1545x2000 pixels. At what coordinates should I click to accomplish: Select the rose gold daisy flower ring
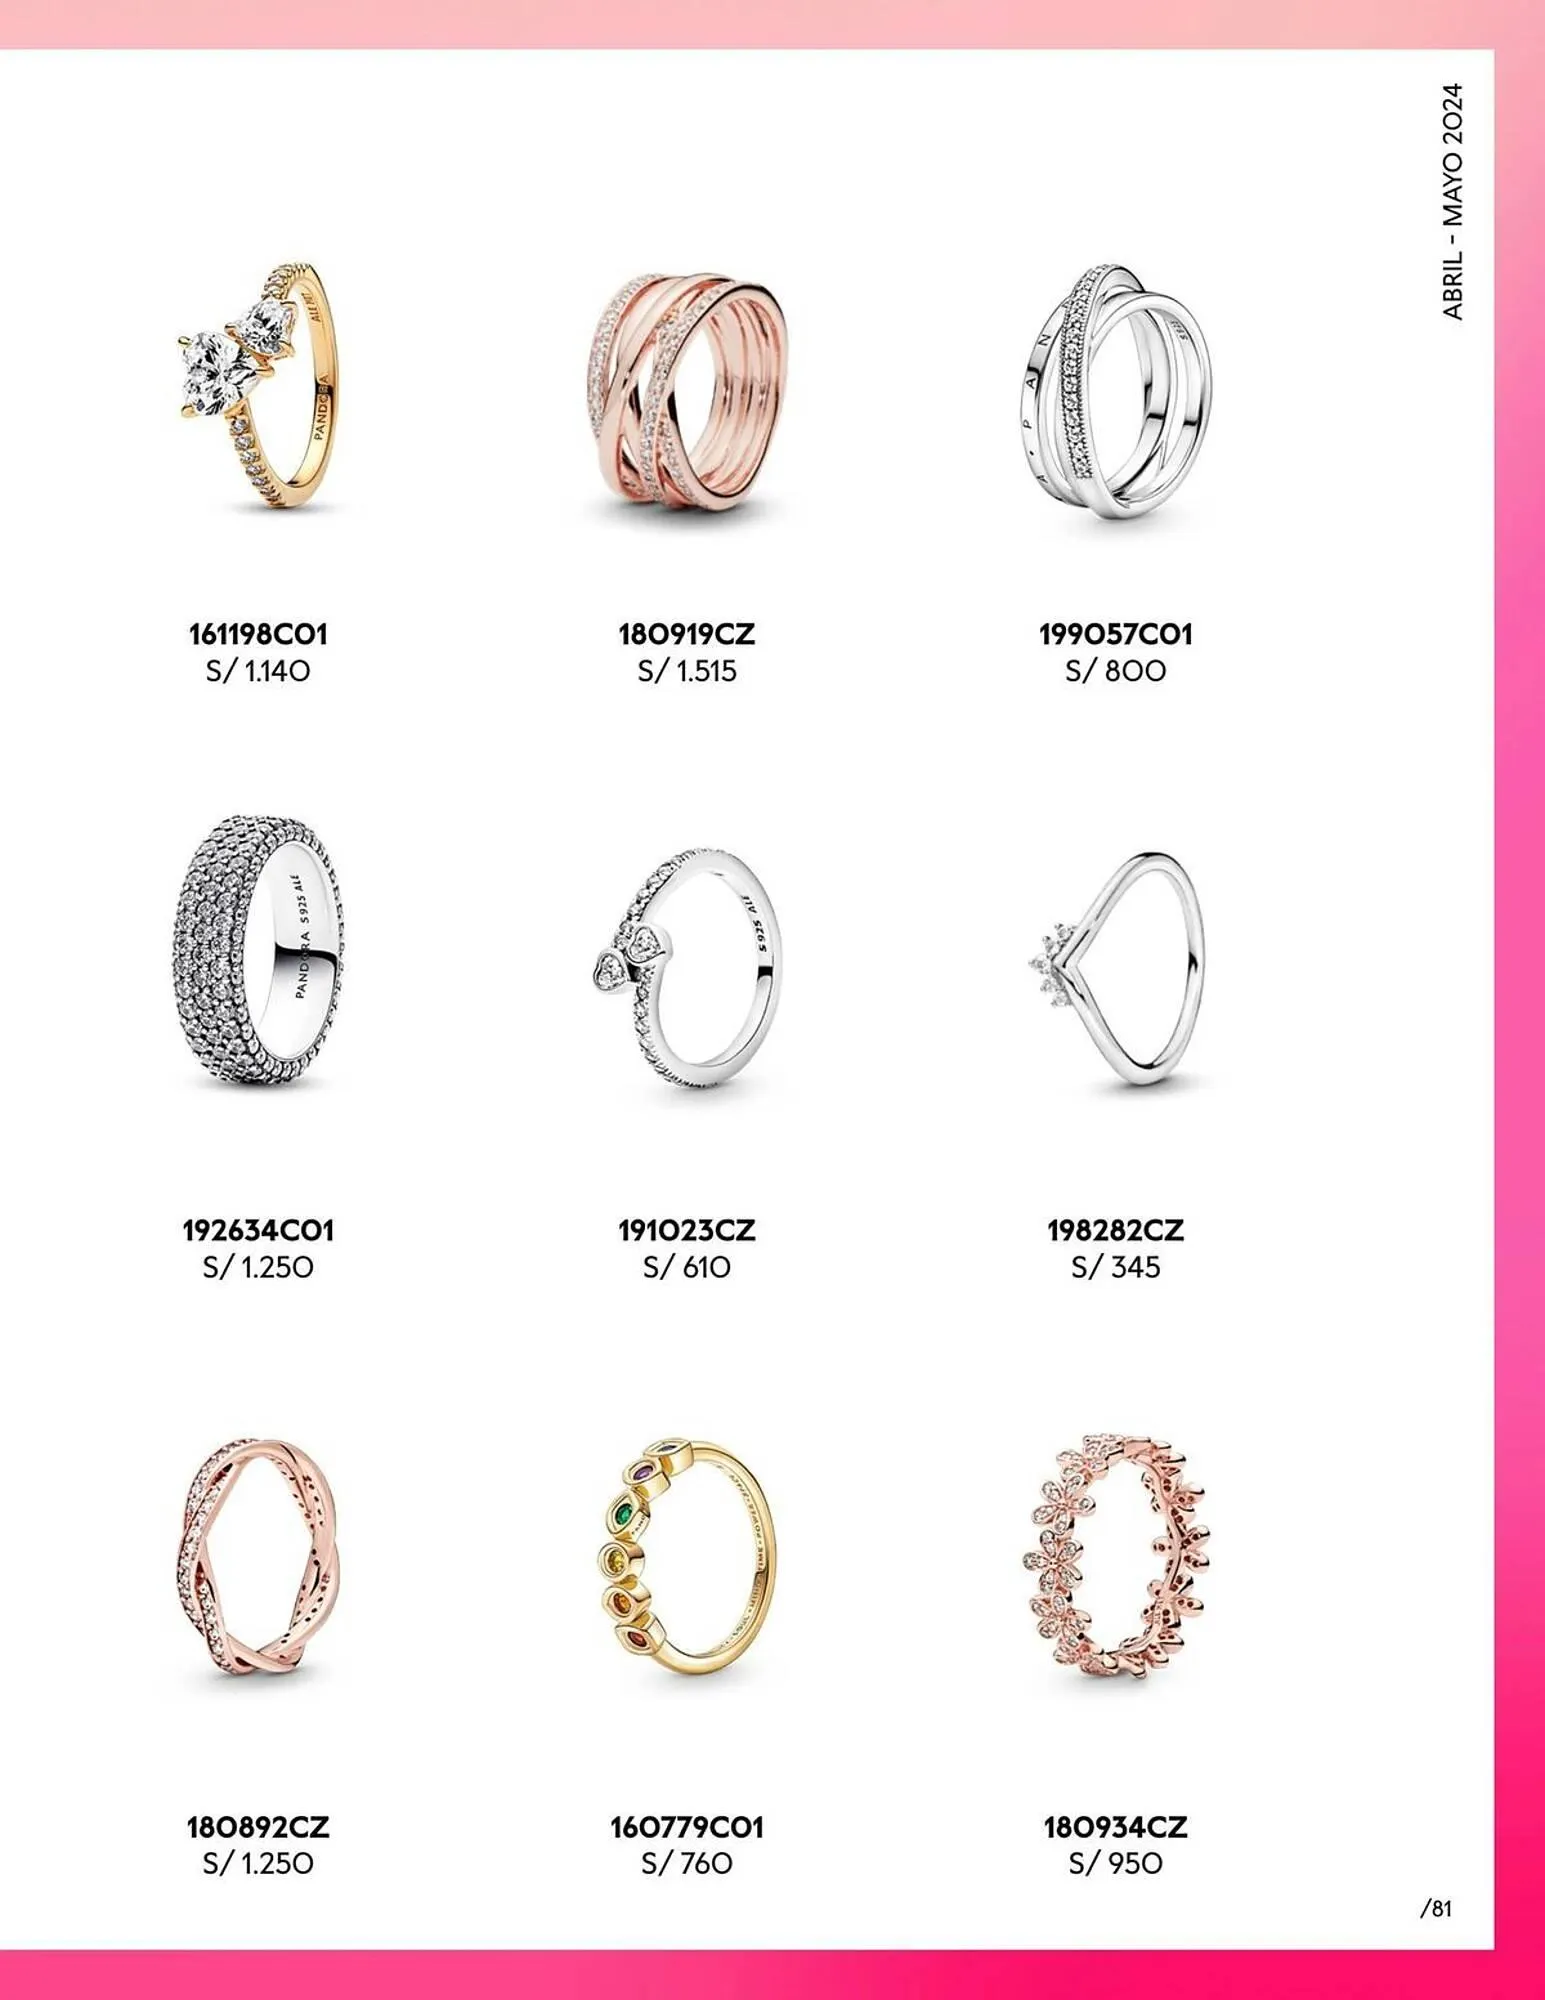tap(1117, 1557)
